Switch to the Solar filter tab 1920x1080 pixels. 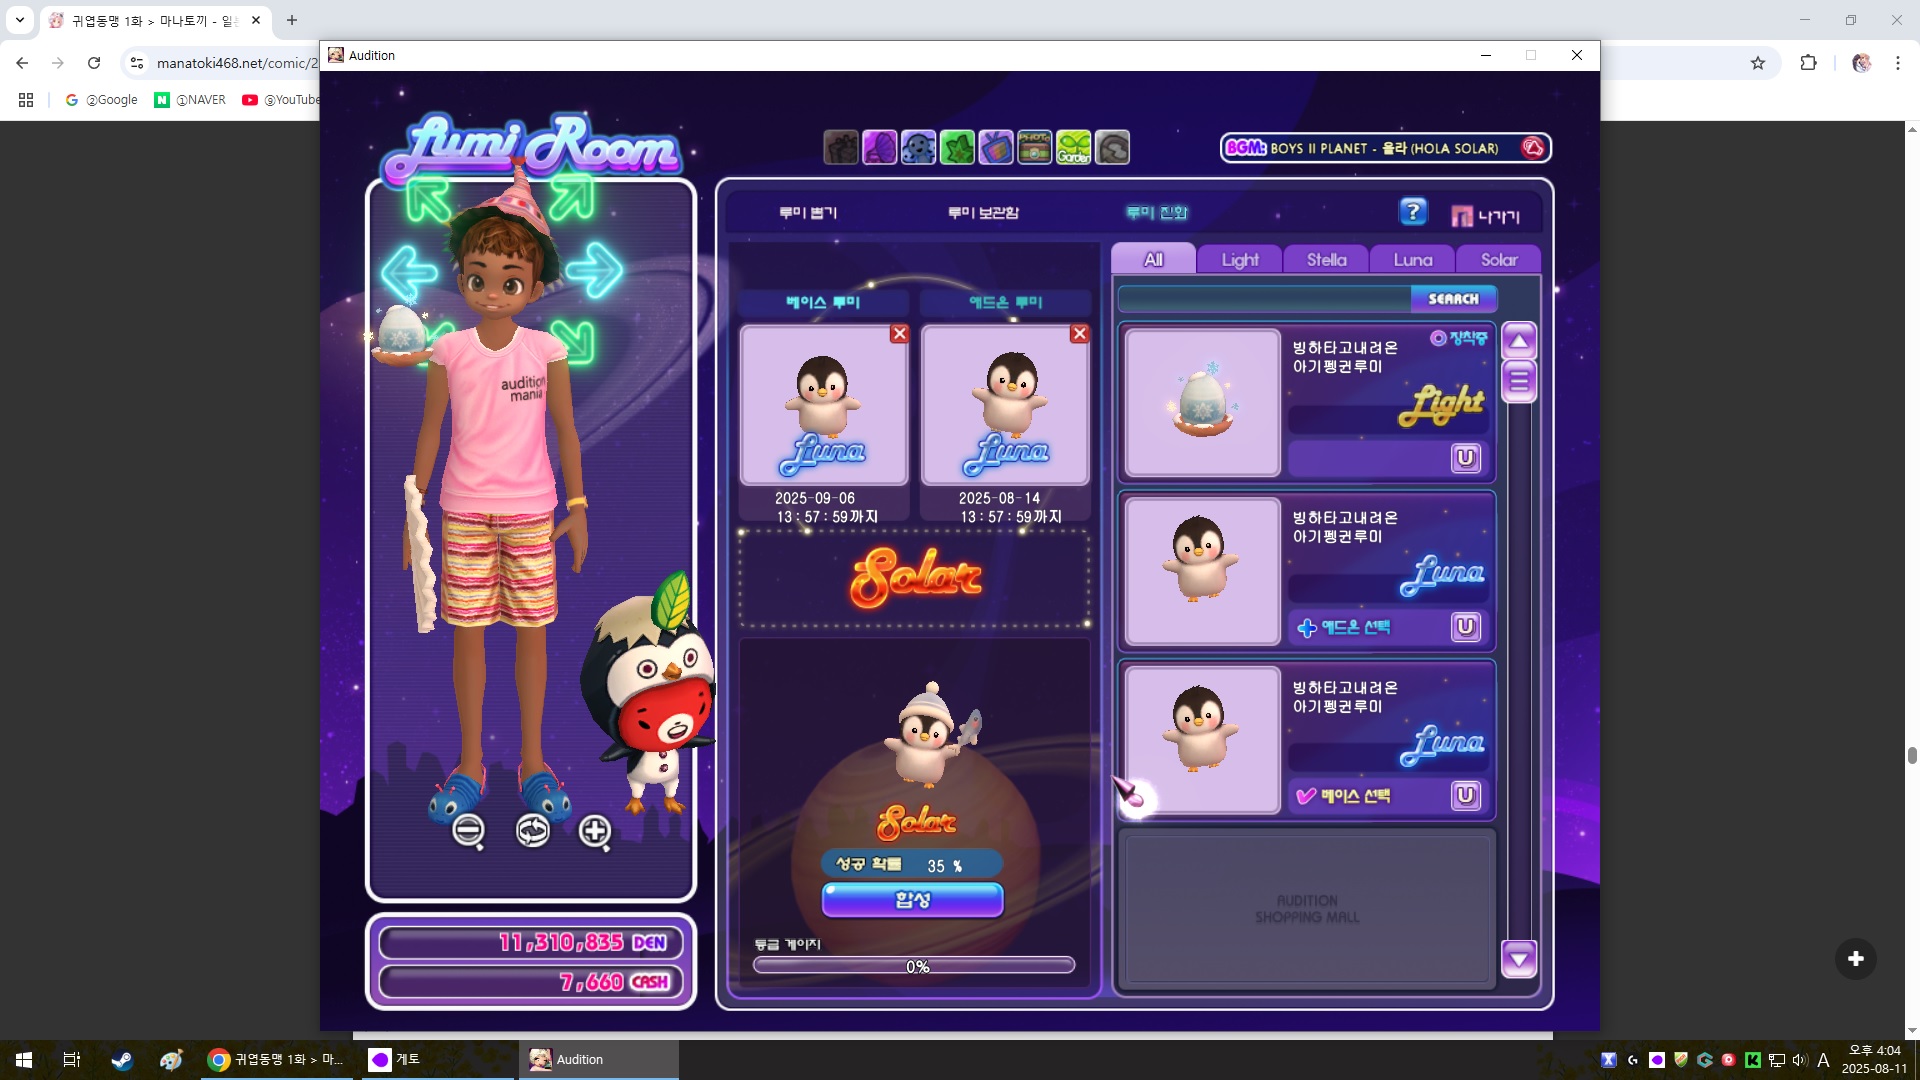tap(1498, 260)
